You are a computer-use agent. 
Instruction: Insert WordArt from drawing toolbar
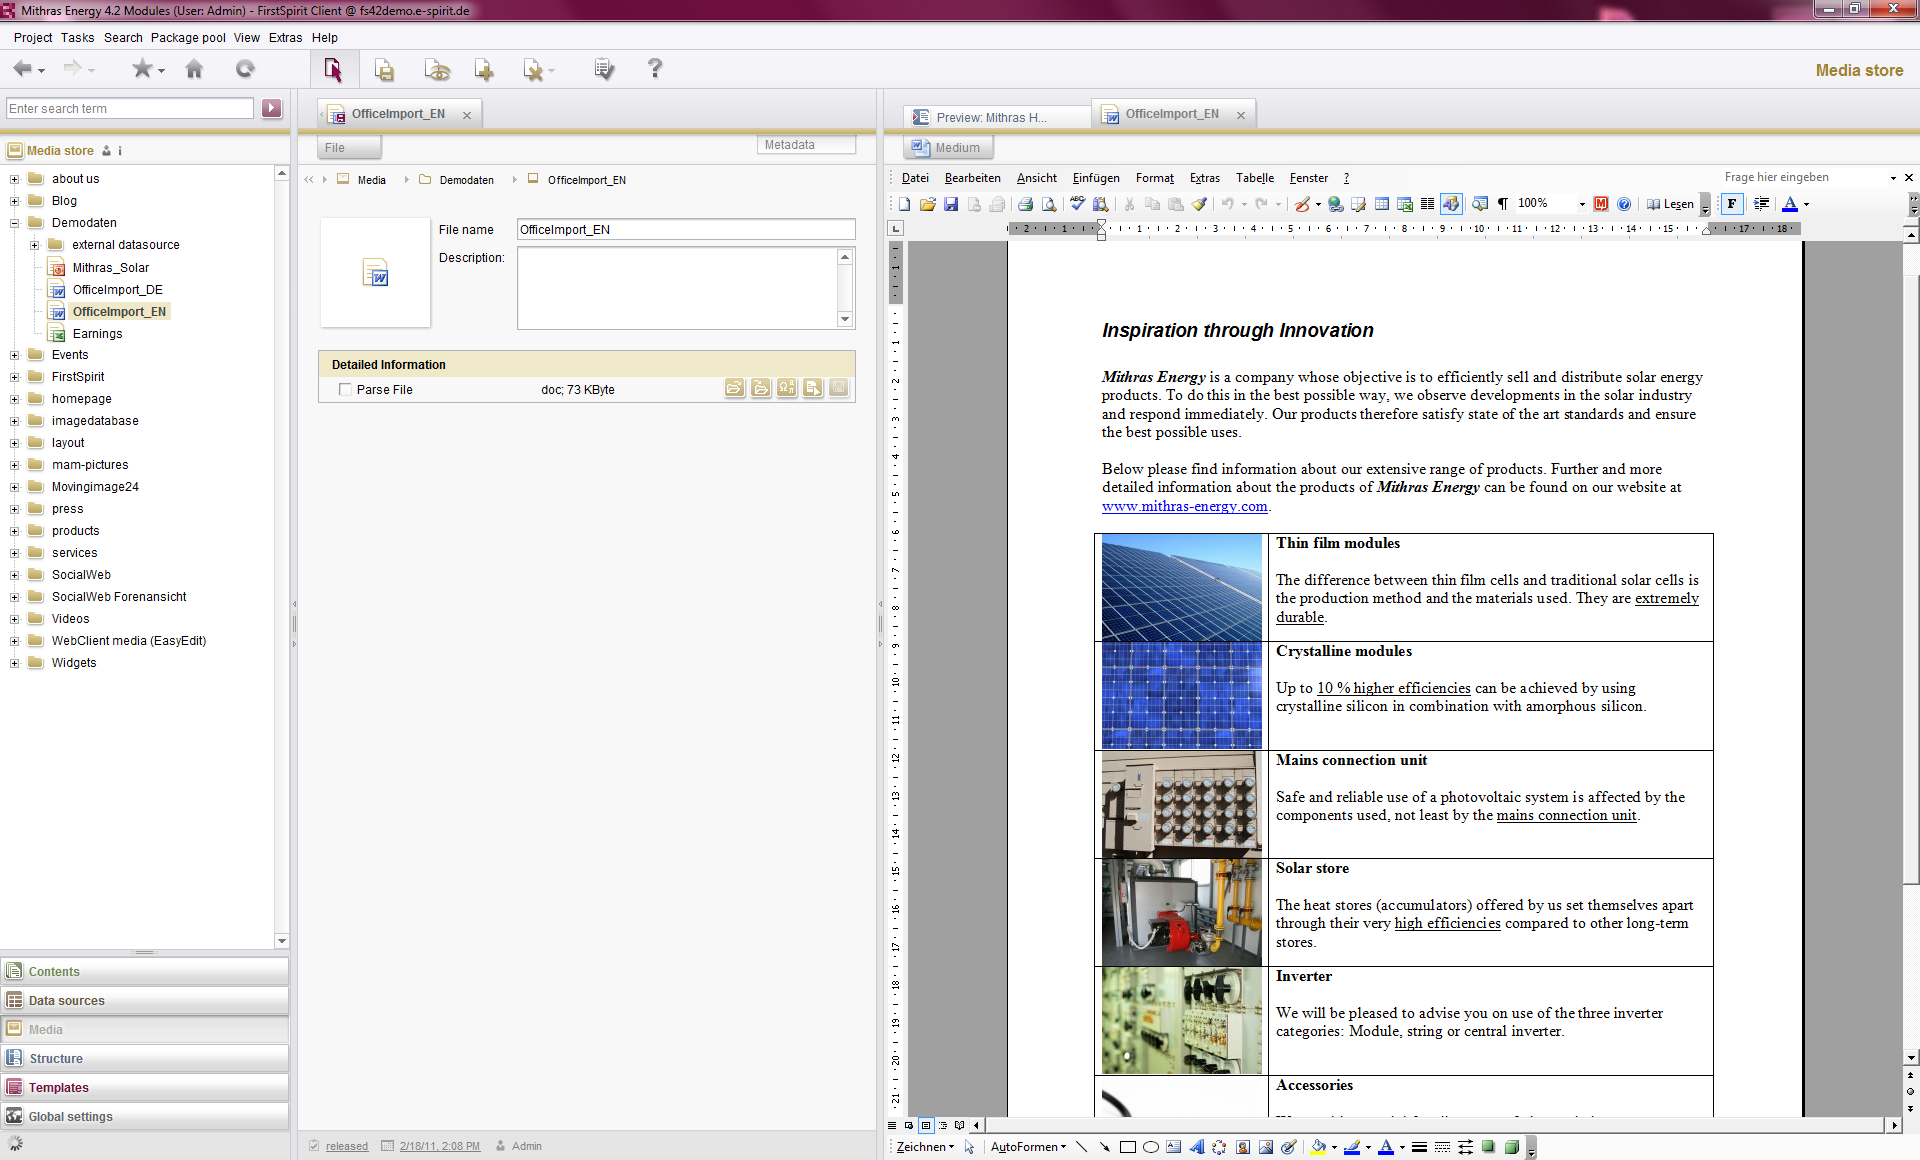tap(1197, 1147)
